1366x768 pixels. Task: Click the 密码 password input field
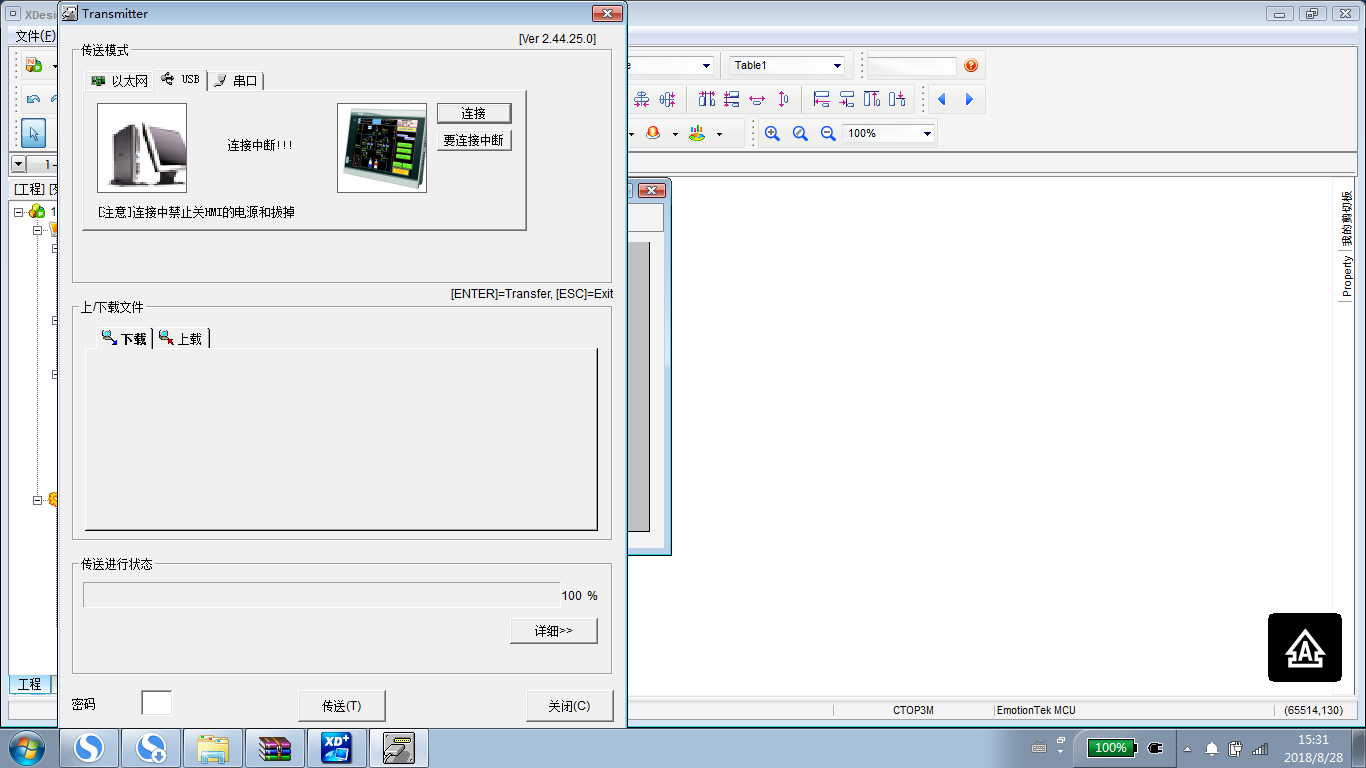point(156,703)
